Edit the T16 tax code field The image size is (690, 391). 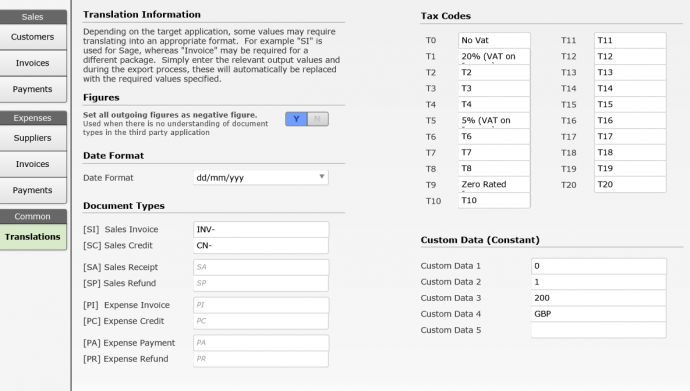point(630,121)
